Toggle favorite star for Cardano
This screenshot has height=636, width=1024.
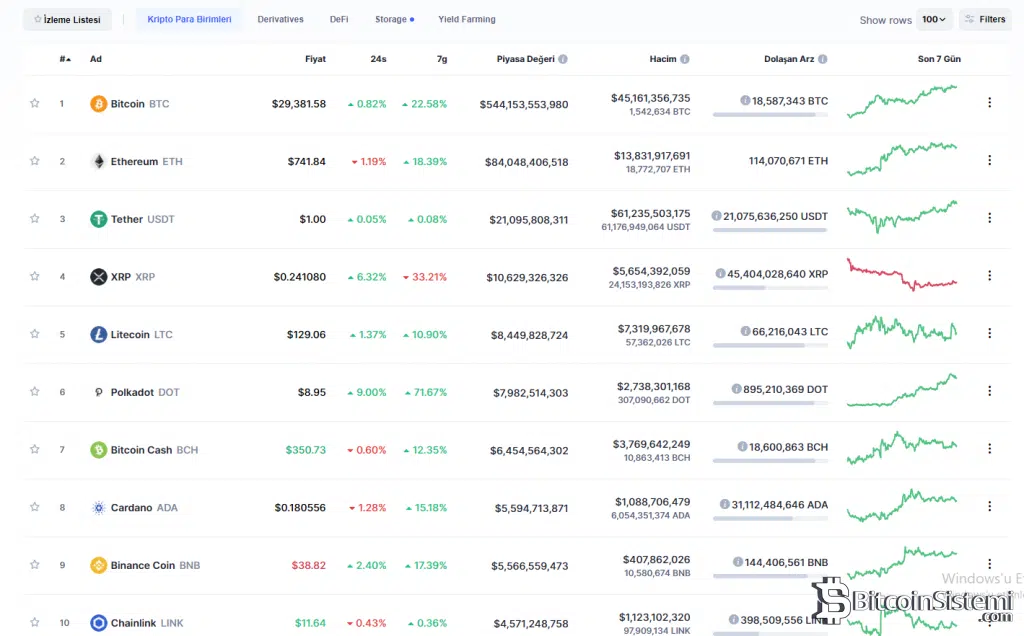(35, 507)
